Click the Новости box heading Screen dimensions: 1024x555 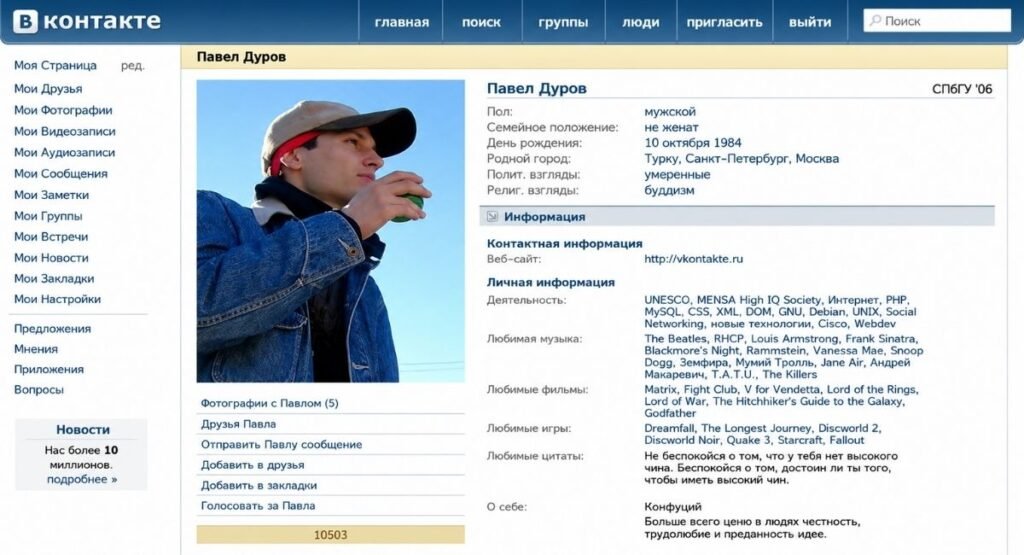click(x=82, y=430)
